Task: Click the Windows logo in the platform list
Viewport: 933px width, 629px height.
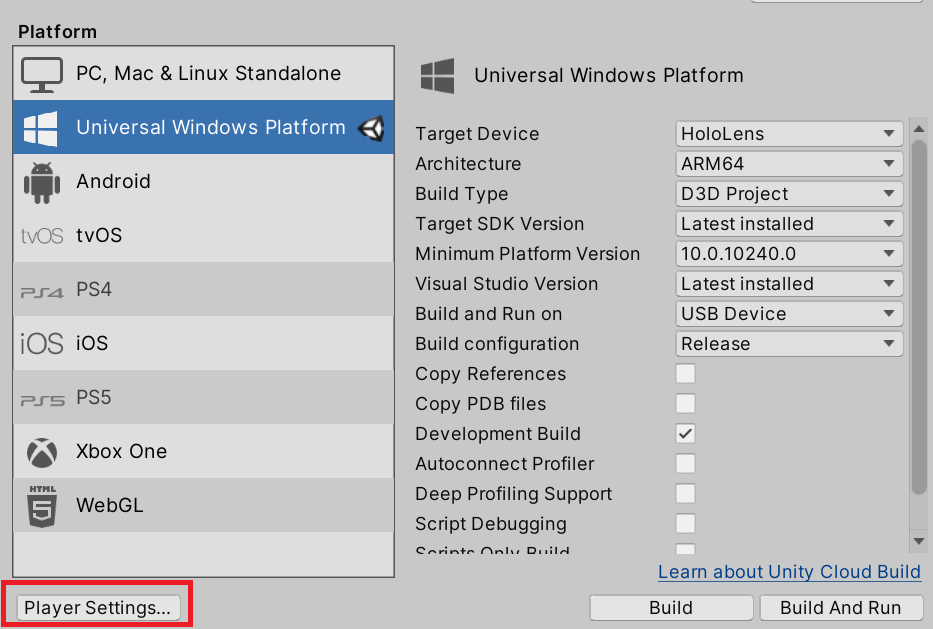Action: tap(40, 129)
